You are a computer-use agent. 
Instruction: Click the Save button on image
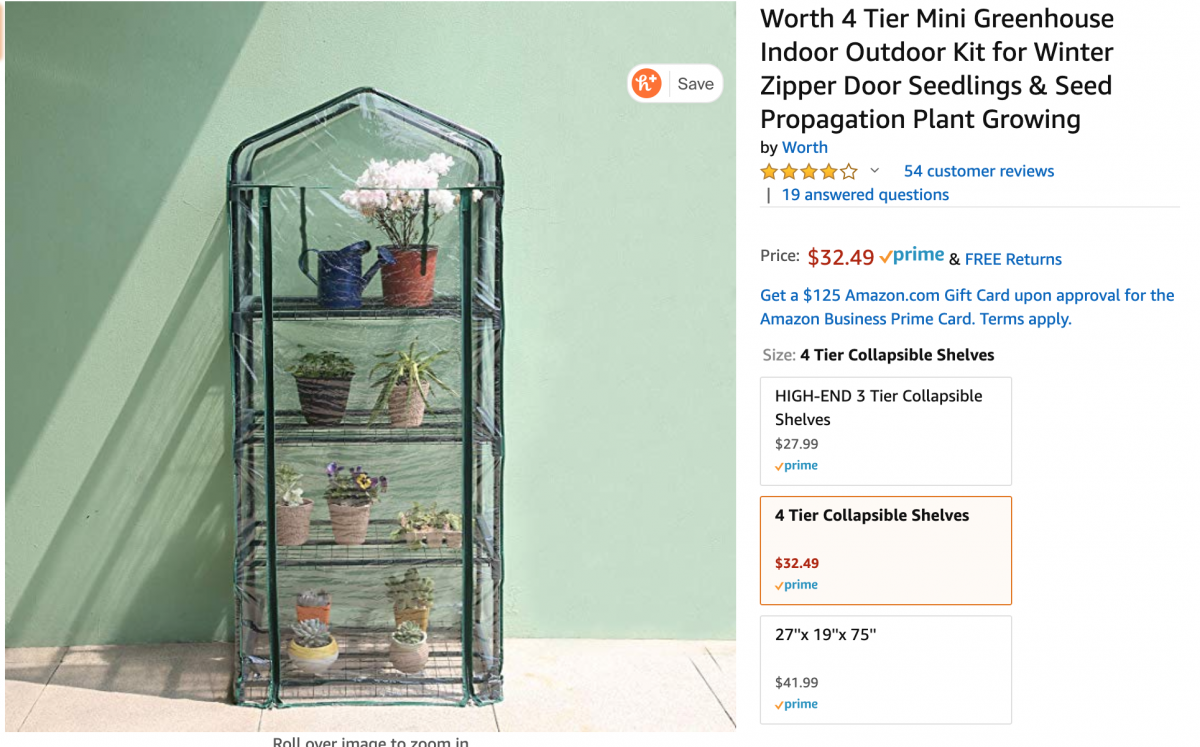pos(695,84)
